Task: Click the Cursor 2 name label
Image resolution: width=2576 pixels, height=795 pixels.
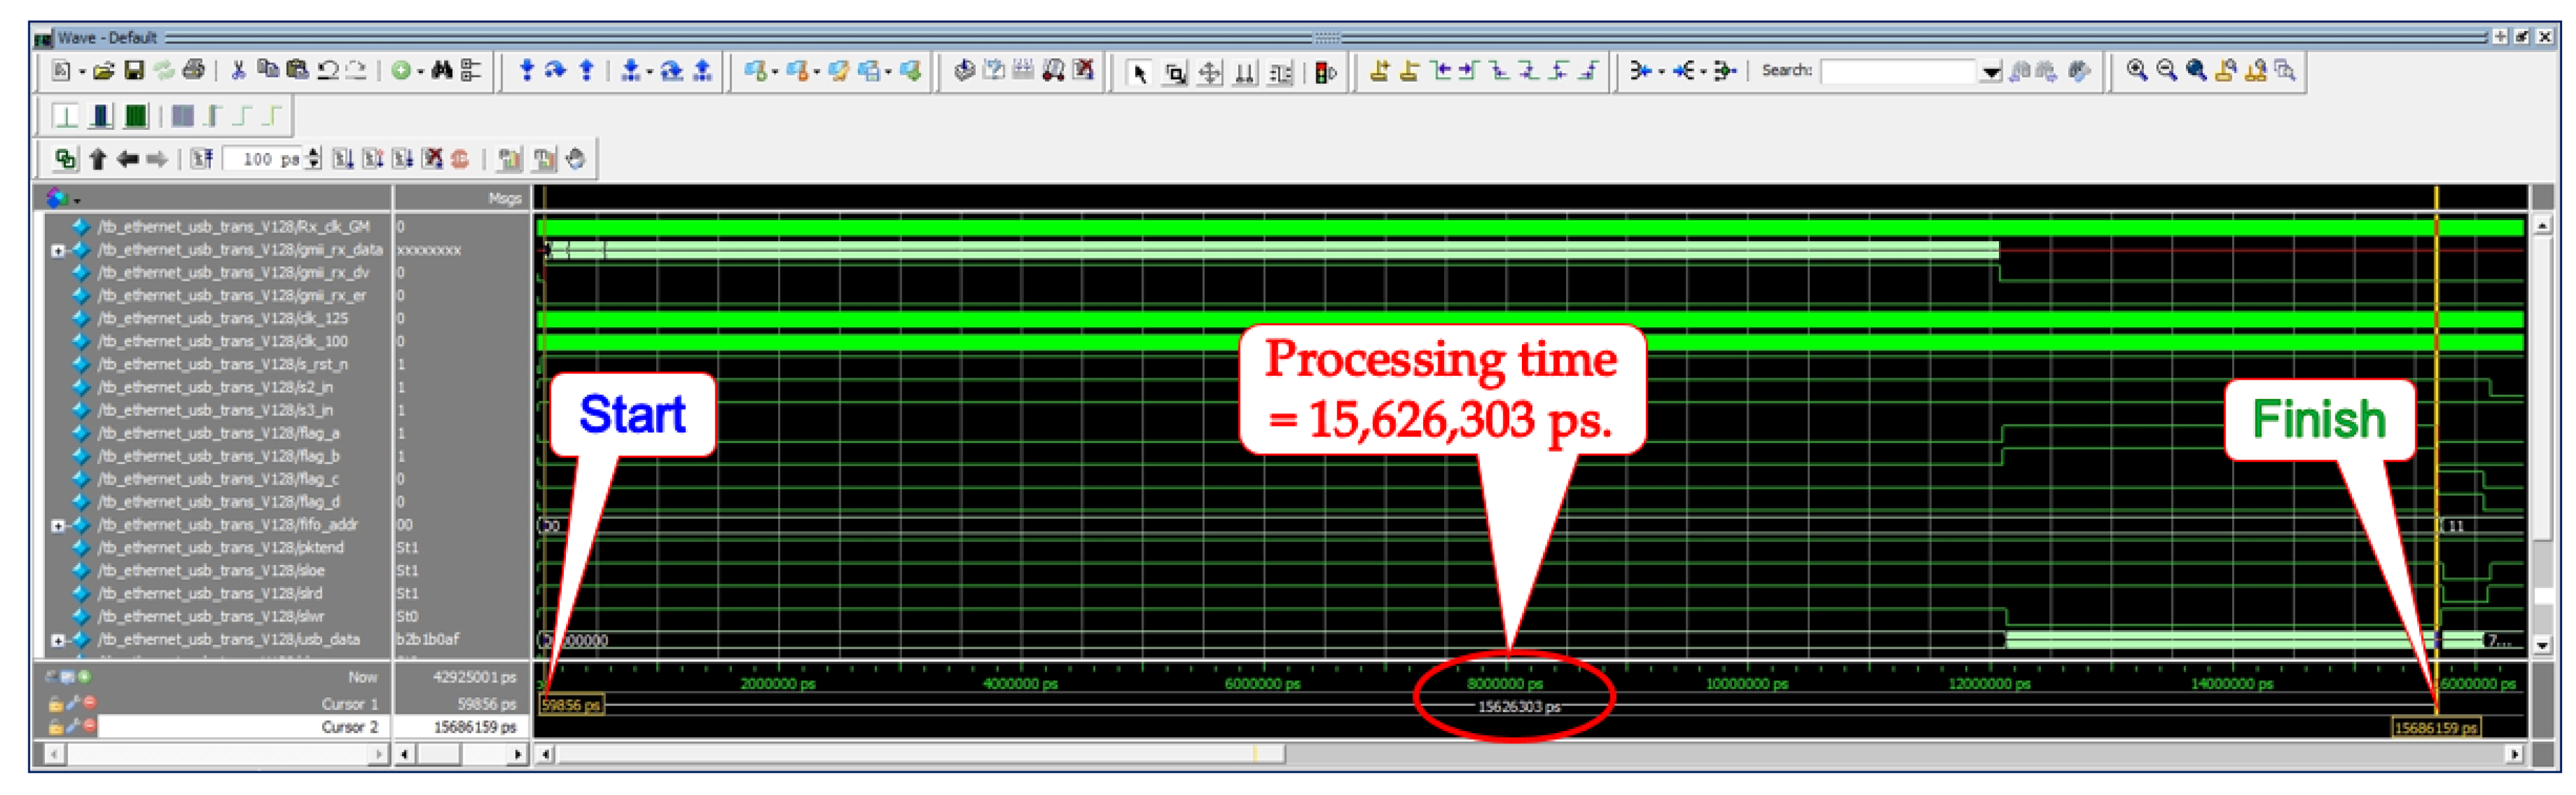Action: coord(349,727)
